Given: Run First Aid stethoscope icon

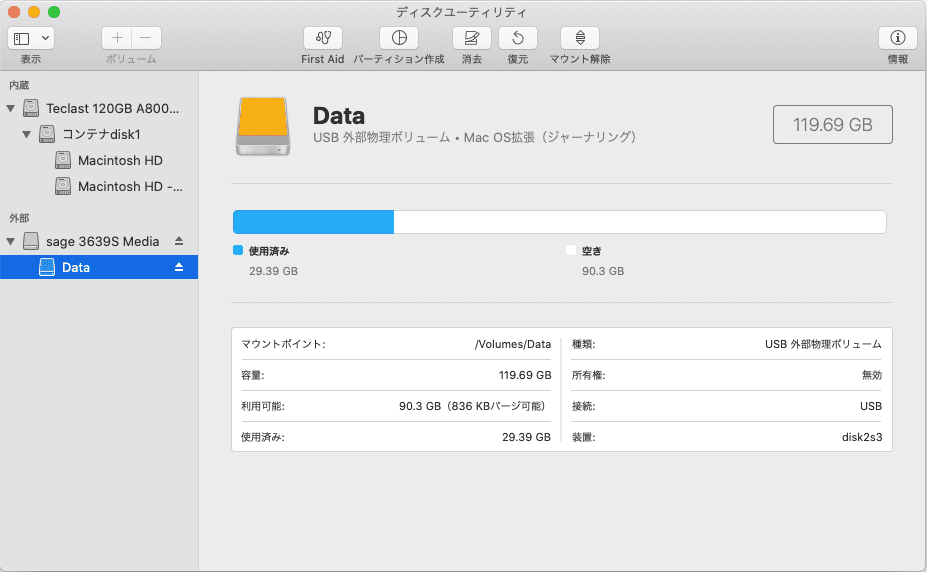Looking at the screenshot, I should click(323, 38).
